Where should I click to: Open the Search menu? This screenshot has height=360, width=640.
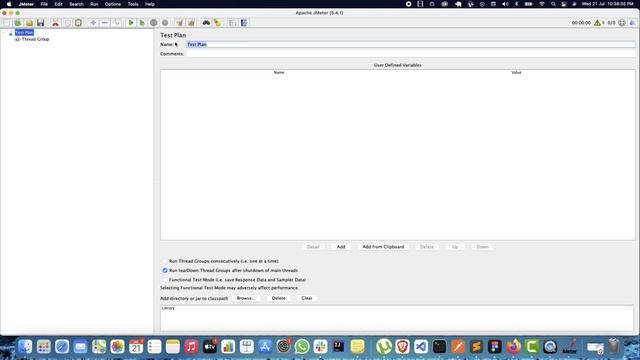point(76,4)
